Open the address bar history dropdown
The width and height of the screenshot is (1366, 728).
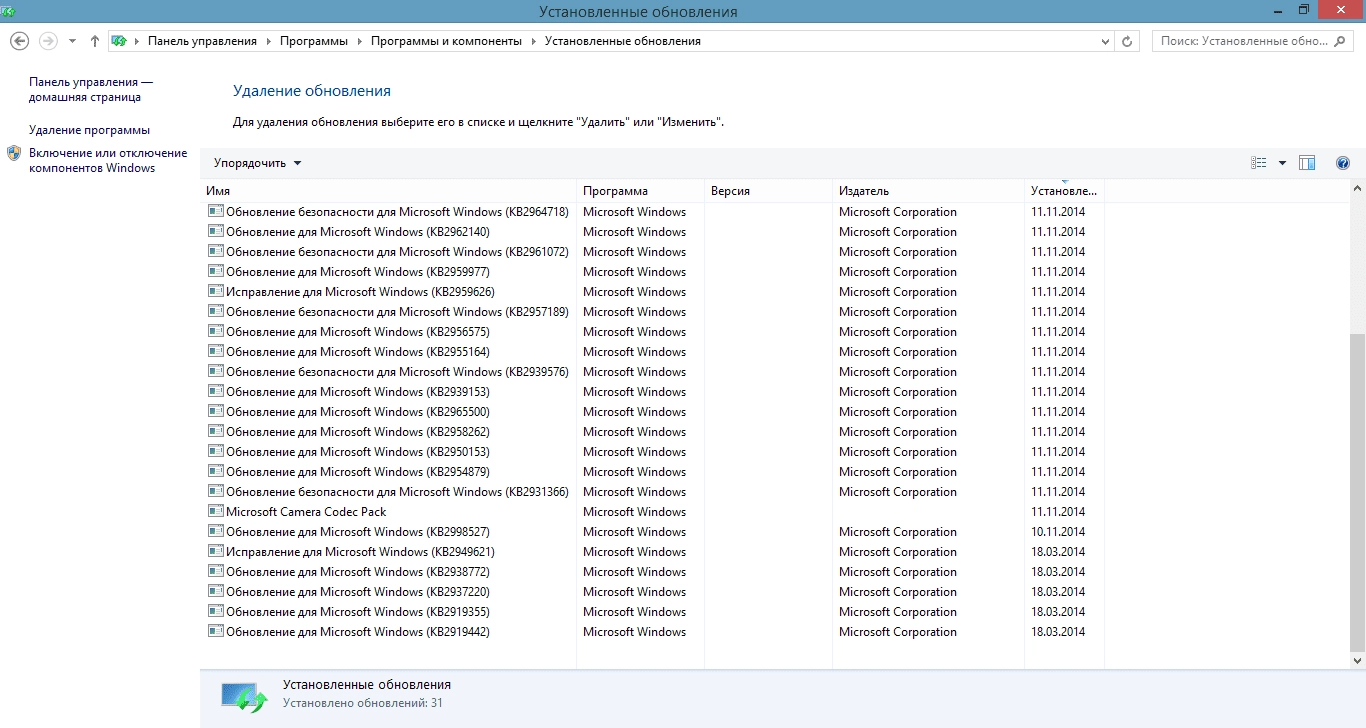pyautogui.click(x=1105, y=41)
